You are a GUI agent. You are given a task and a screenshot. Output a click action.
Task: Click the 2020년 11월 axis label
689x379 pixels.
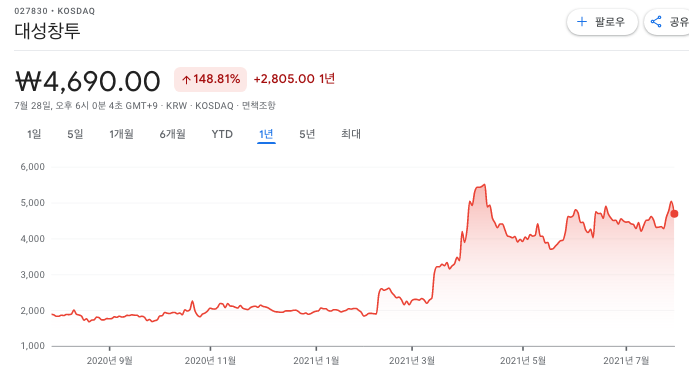(x=210, y=361)
